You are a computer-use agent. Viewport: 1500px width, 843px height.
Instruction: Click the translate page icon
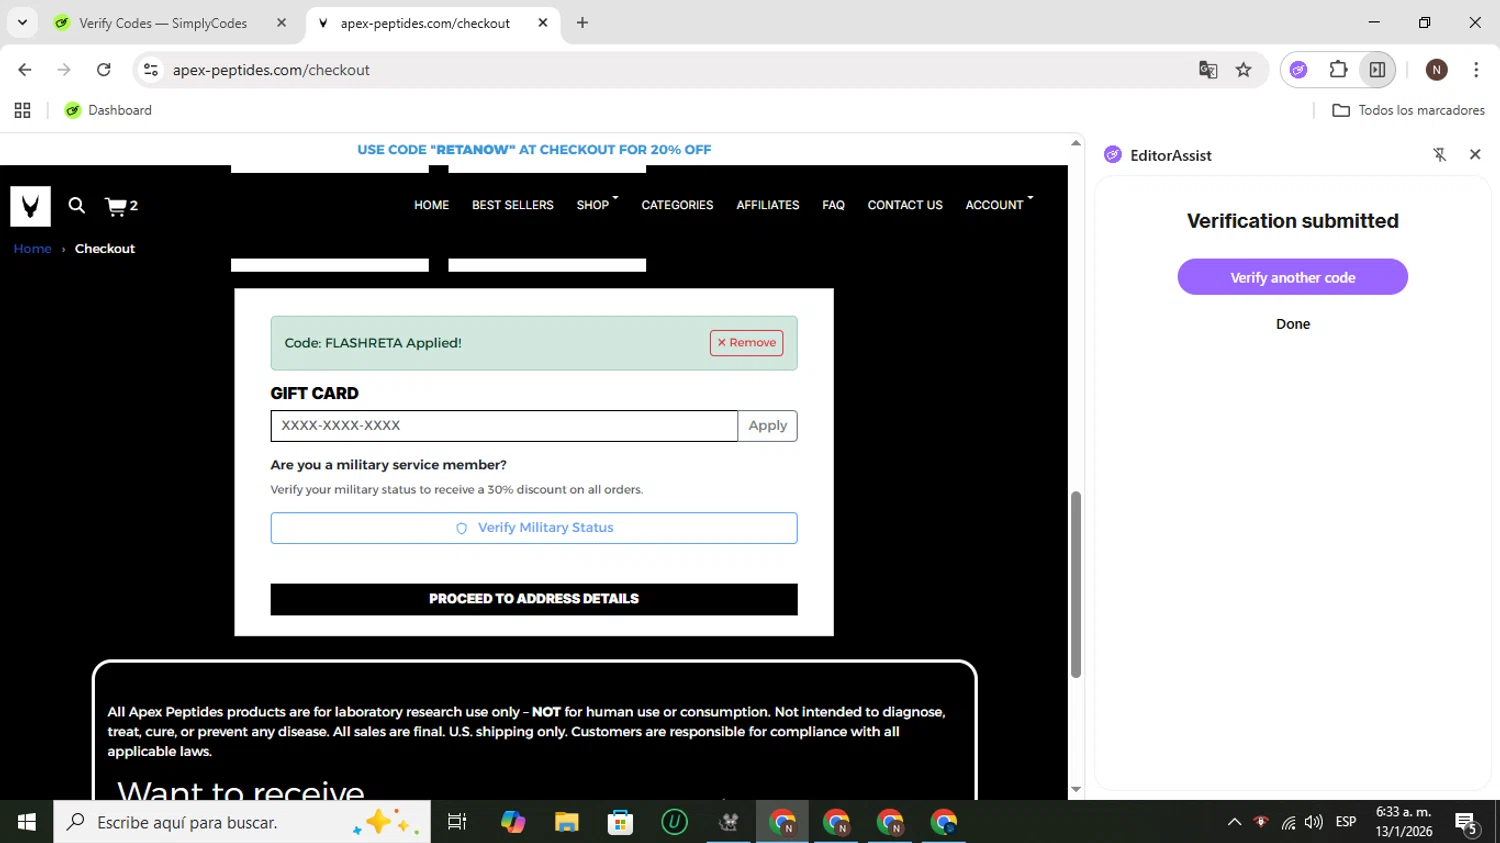1208,70
